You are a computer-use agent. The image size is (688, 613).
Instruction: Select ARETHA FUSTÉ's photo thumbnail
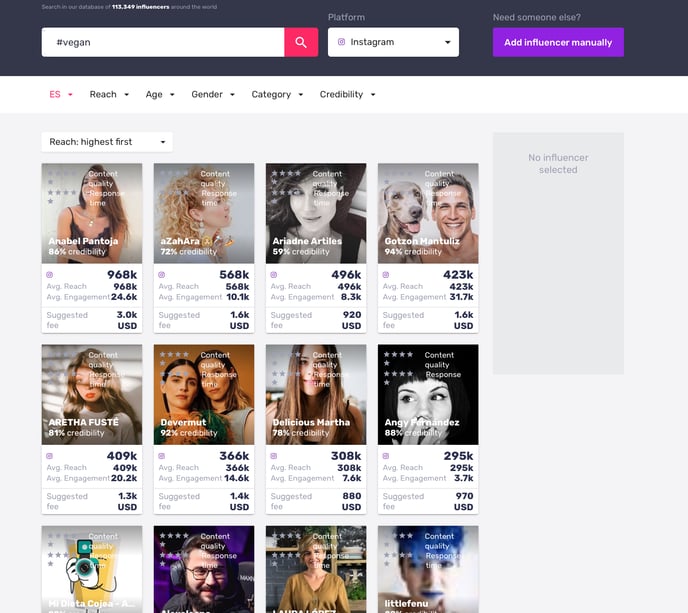(92, 394)
